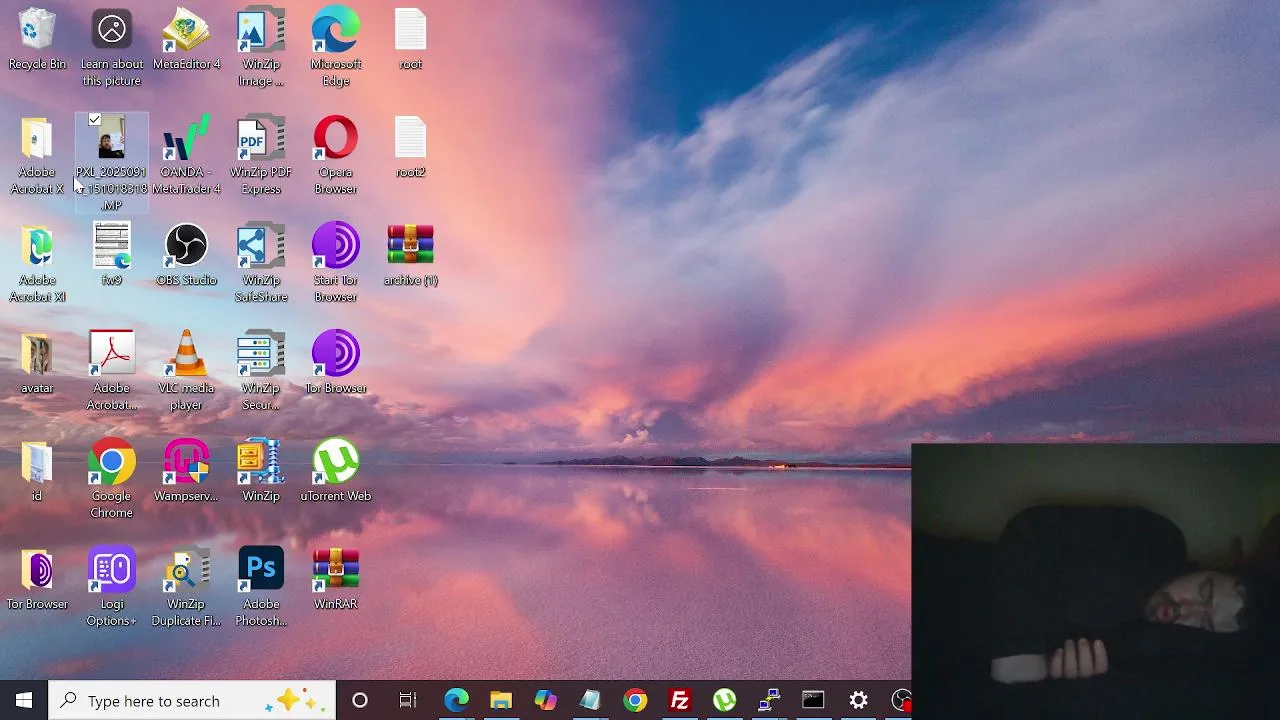The image size is (1280, 720).
Task: Open File Explorer in the taskbar
Action: coord(501,701)
